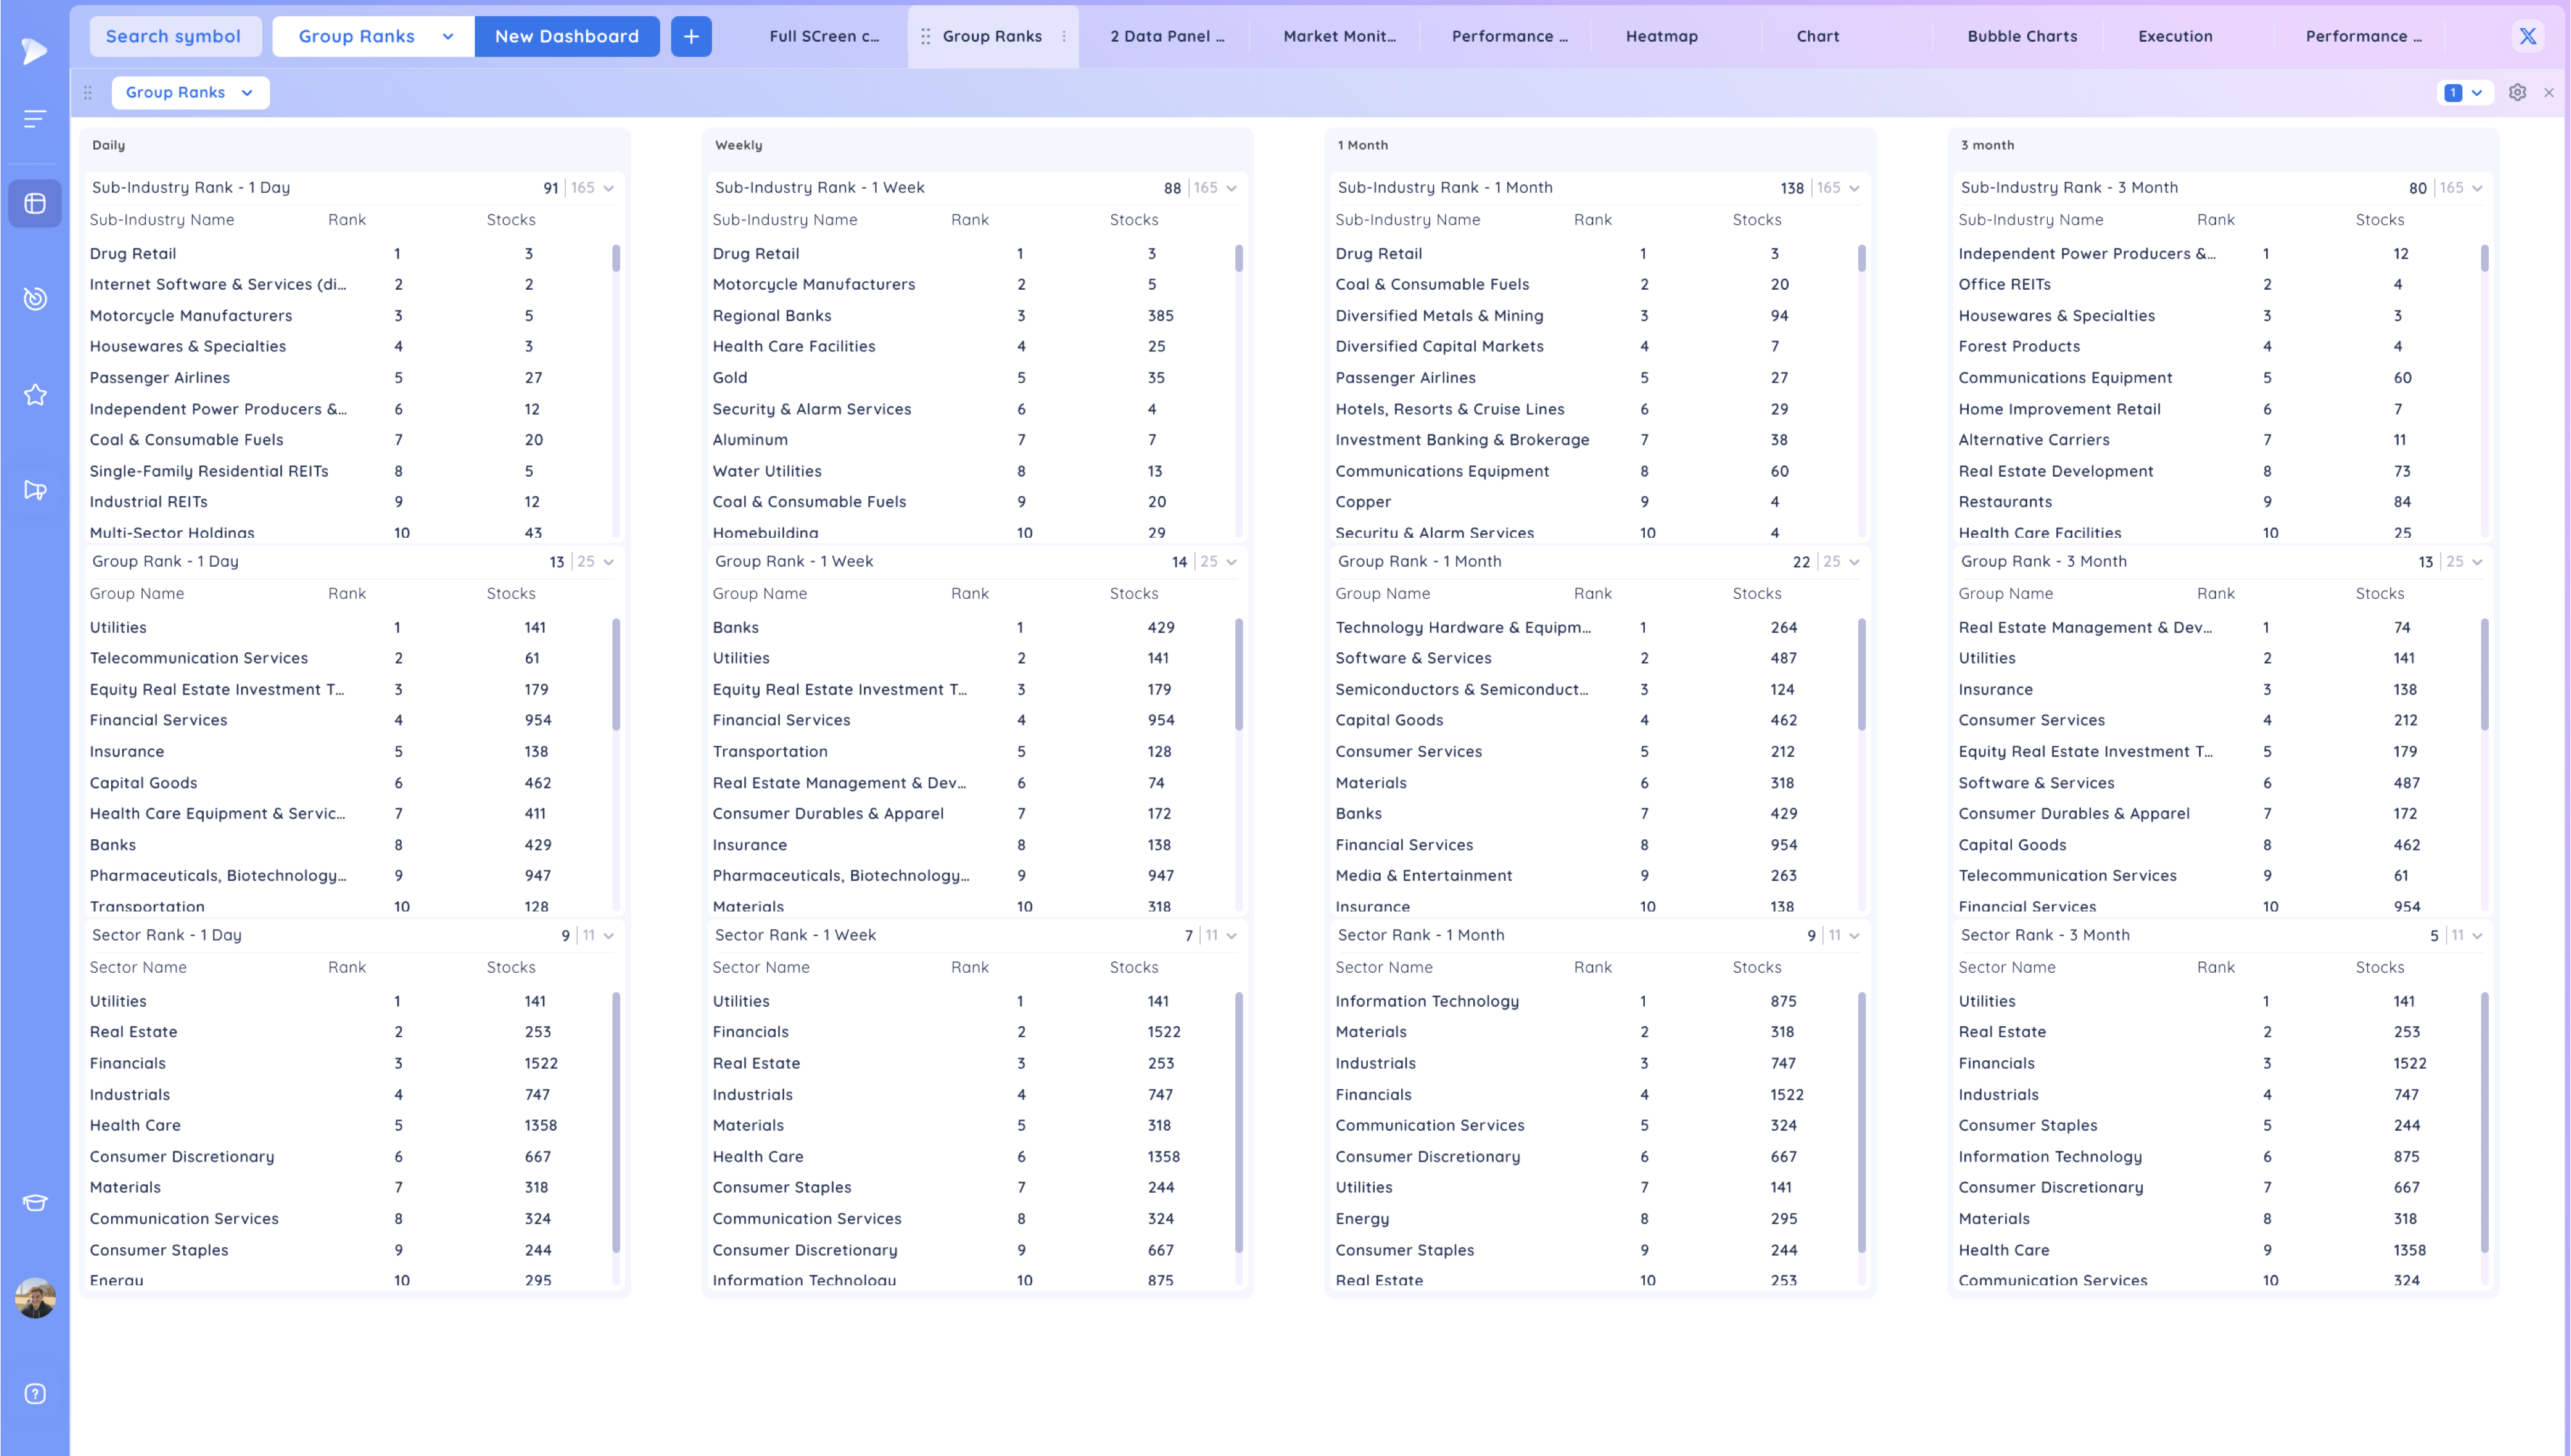Click the New Dashboard button

coord(566,36)
